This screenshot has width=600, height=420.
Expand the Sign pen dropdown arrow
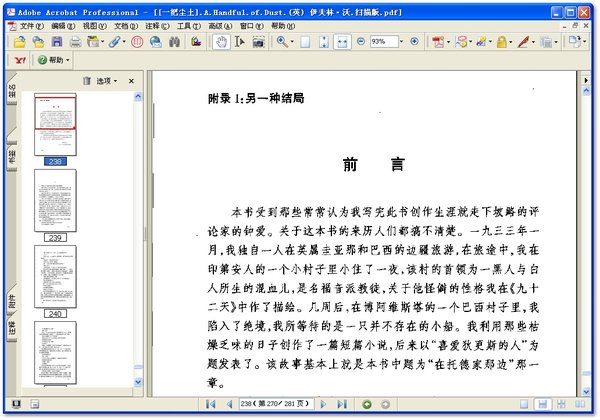[x=533, y=42]
